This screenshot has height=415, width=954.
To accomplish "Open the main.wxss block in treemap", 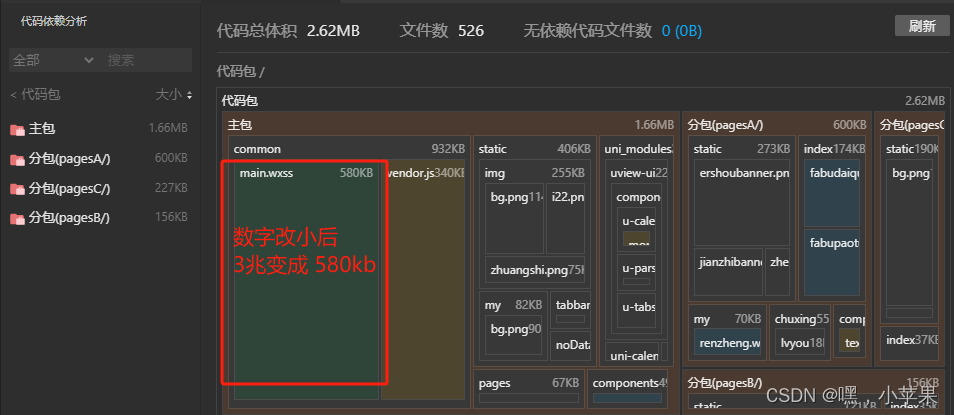I will pos(307,280).
